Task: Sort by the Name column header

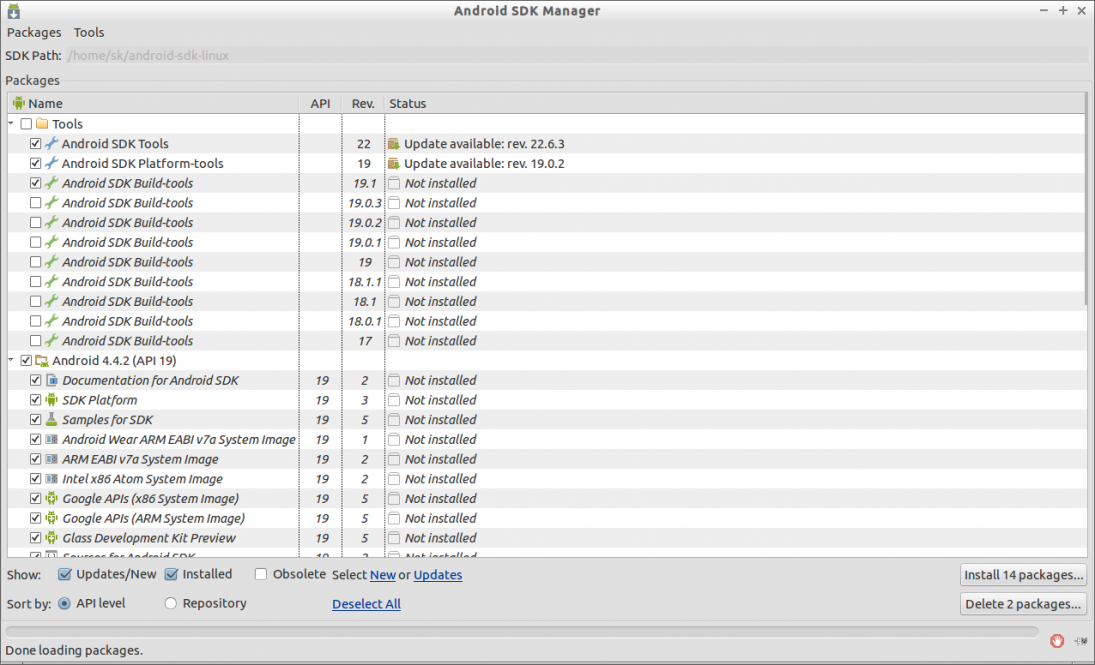Action: click(x=153, y=103)
